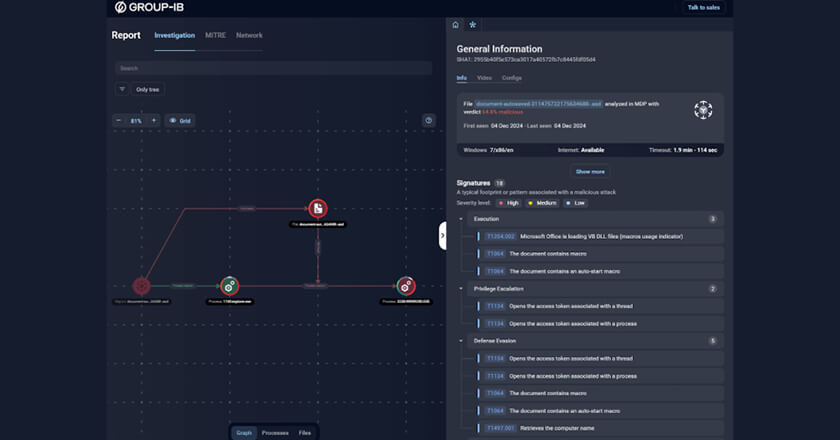Select the red origin node at left
Viewport: 840px width, 440px height.
[x=141, y=286]
